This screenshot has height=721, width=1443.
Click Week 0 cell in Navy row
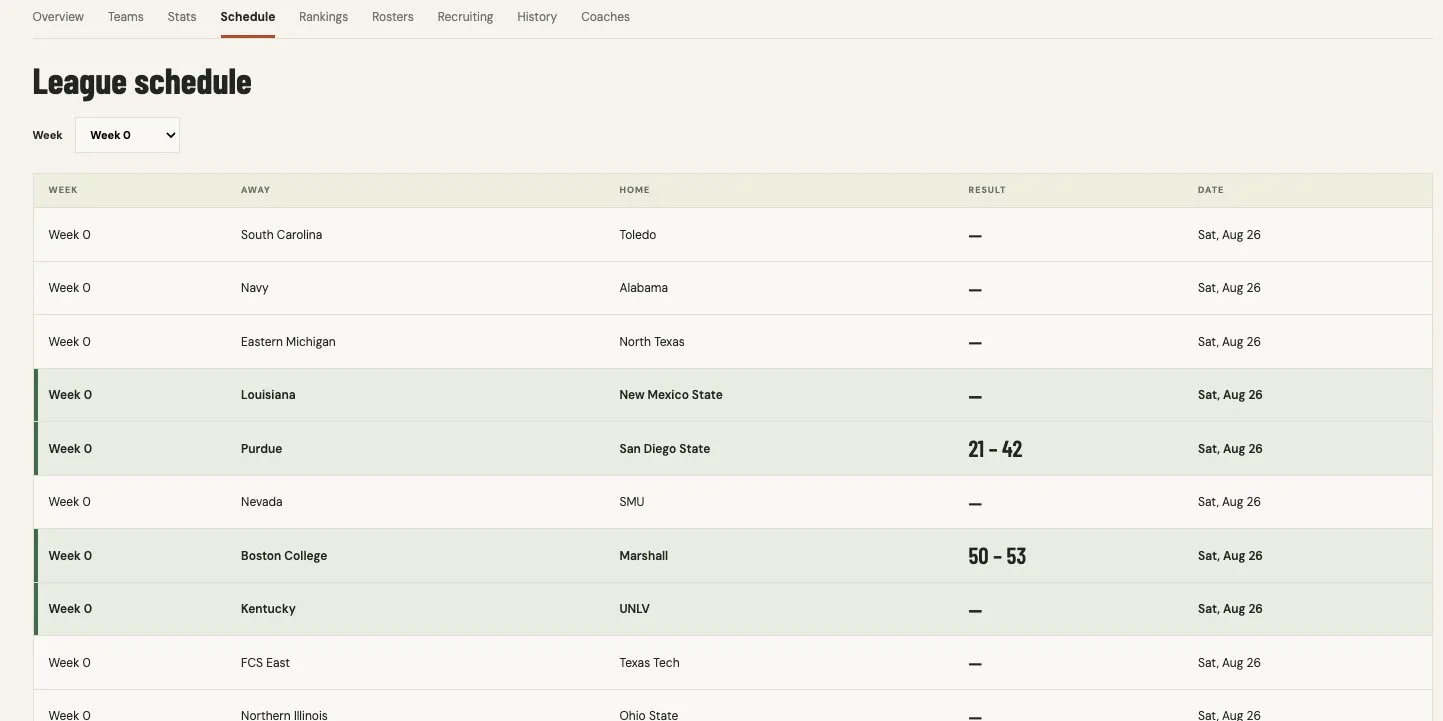[x=70, y=288]
